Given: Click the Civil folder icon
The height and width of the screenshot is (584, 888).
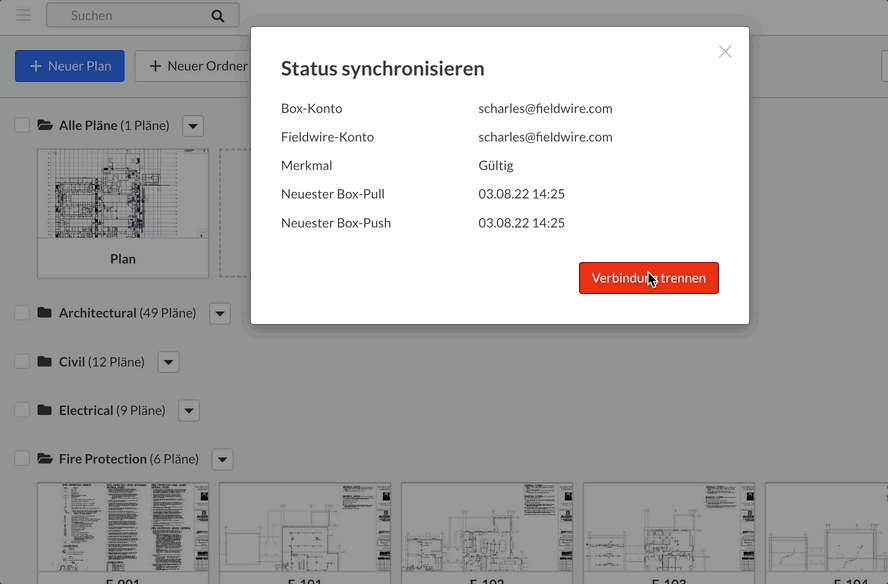Looking at the screenshot, I should [45, 362].
